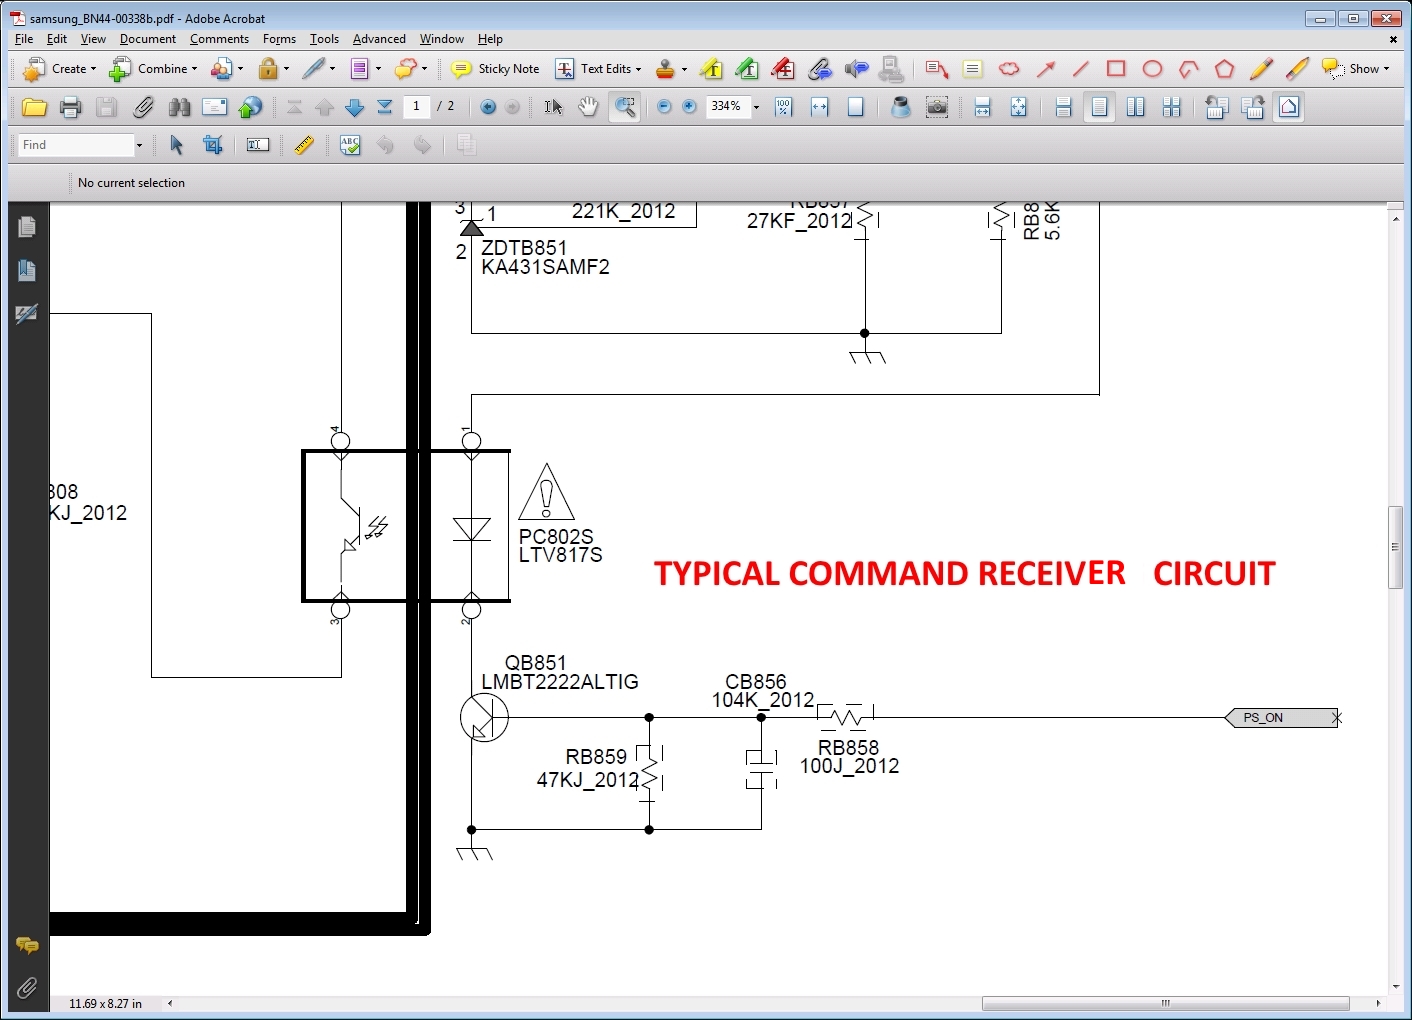The height and width of the screenshot is (1020, 1412).
Task: Select the Crop tool
Action: point(213,145)
